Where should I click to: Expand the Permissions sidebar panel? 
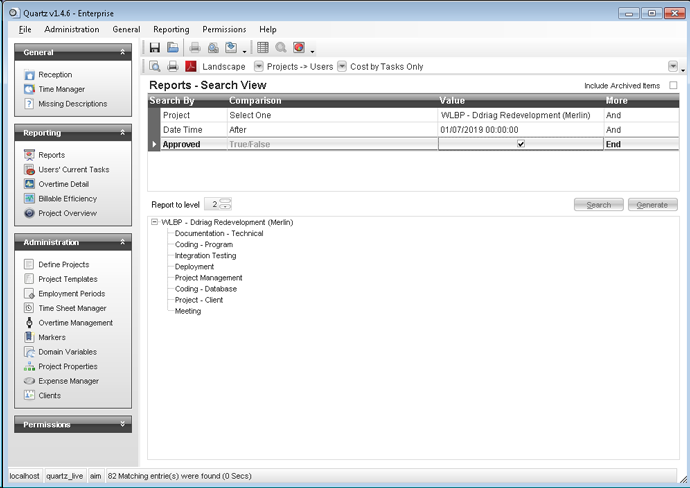coord(123,425)
